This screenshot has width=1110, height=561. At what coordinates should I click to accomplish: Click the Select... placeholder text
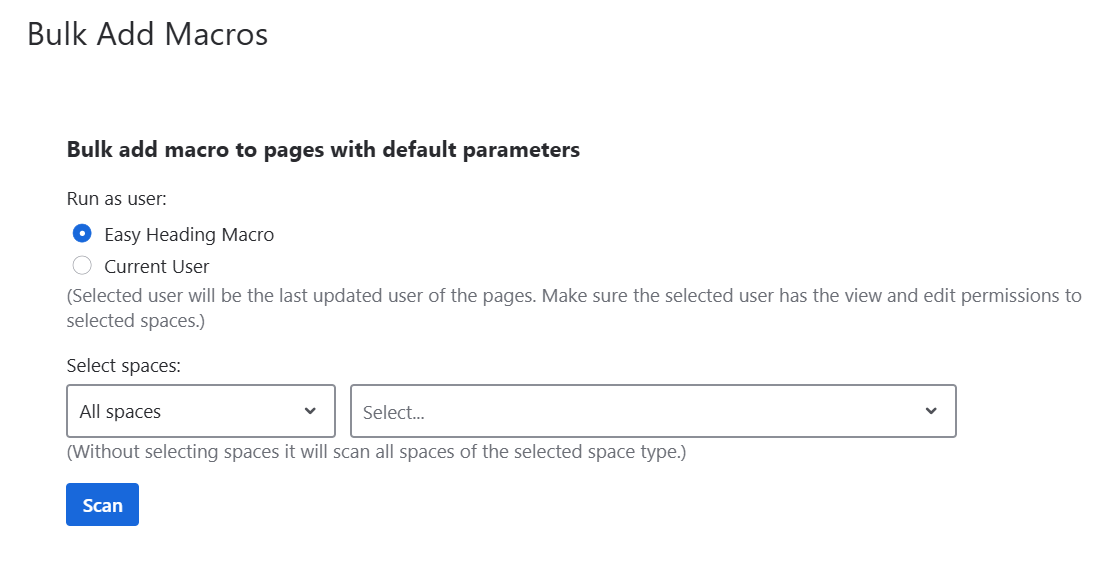[394, 412]
